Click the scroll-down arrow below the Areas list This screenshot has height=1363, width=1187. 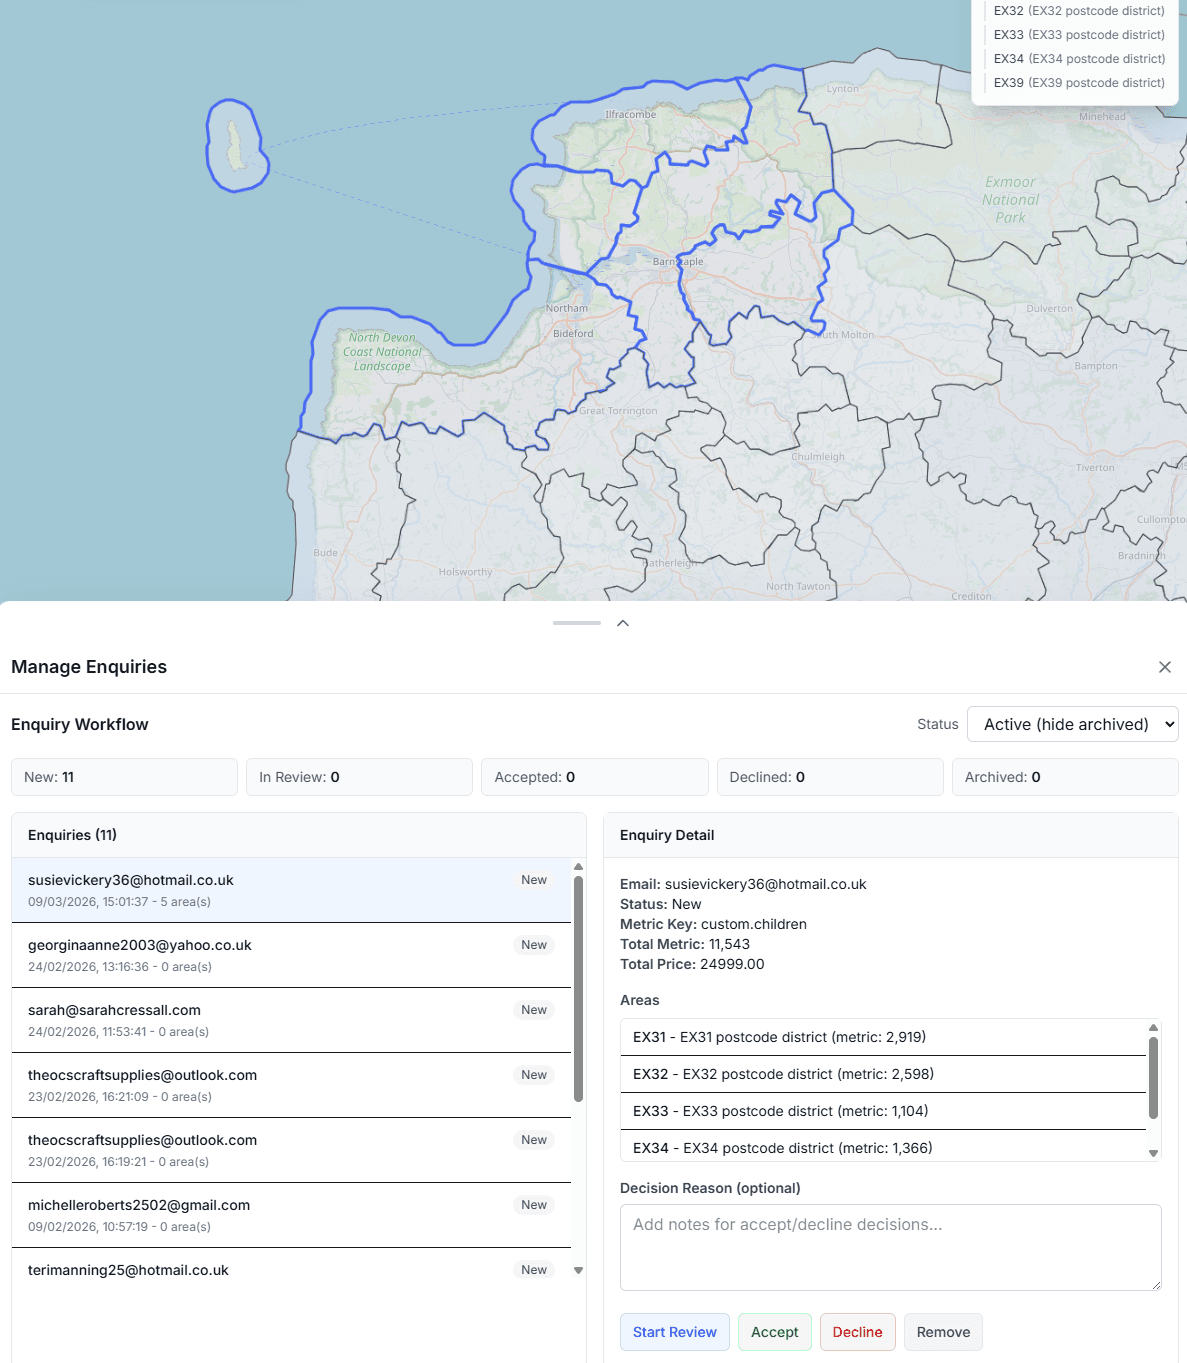(1151, 1152)
